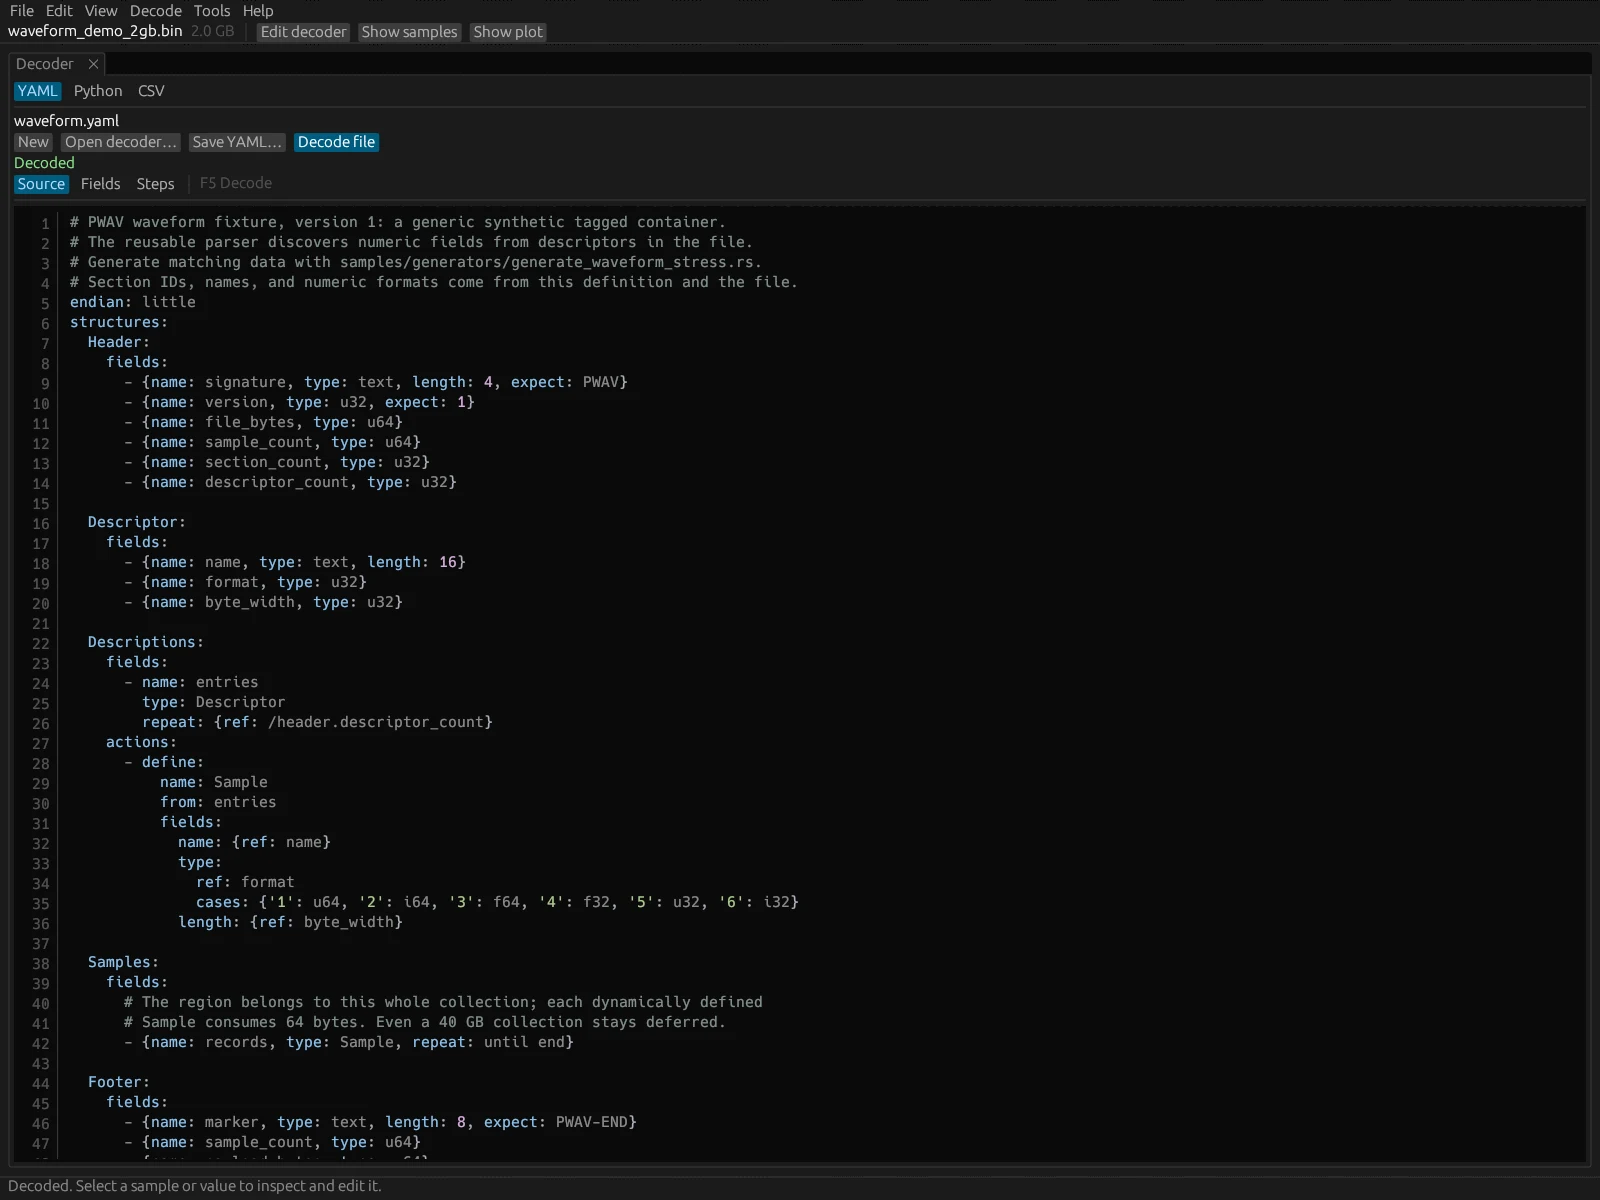The height and width of the screenshot is (1200, 1600).
Task: Open the View menu
Action: tap(101, 11)
